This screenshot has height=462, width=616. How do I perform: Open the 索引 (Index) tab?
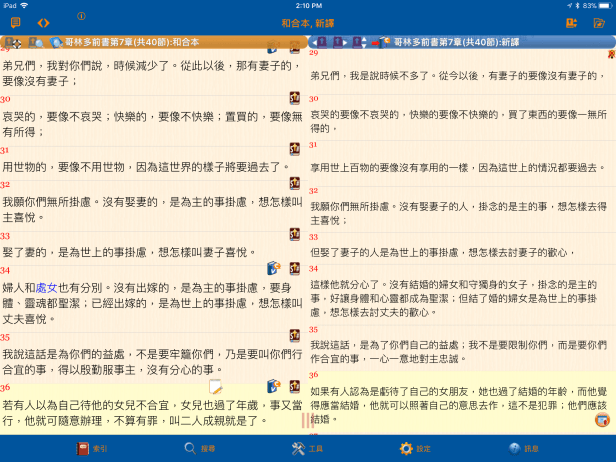pyautogui.click(x=92, y=449)
